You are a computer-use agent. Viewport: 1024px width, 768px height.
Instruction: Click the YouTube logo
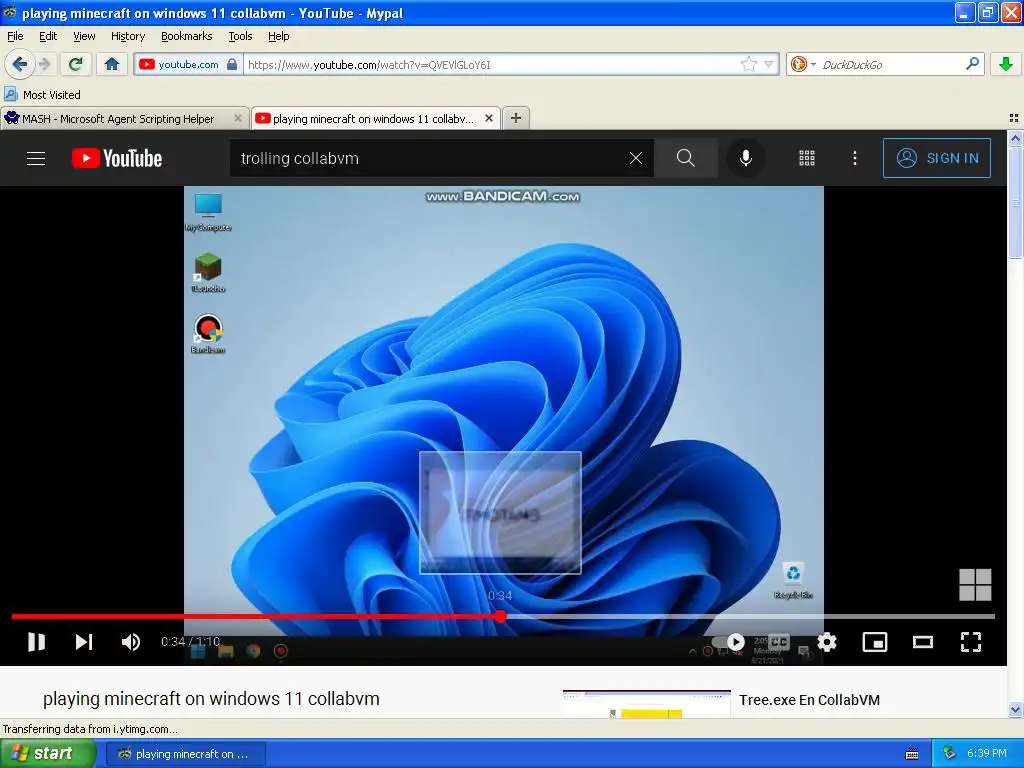(x=117, y=158)
